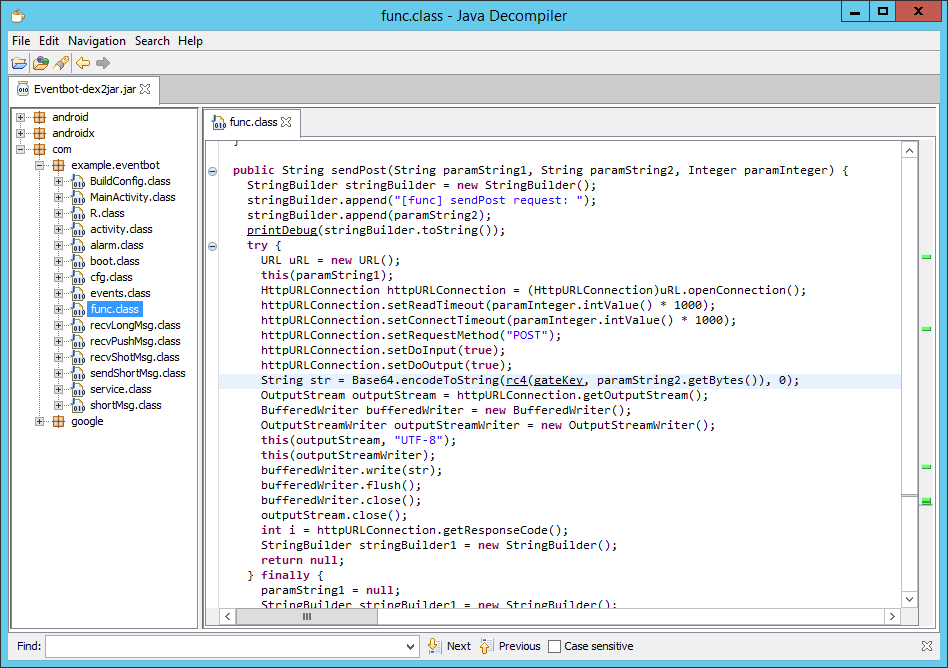Expand the android tree node
Image resolution: width=948 pixels, height=668 pixels.
[21, 117]
